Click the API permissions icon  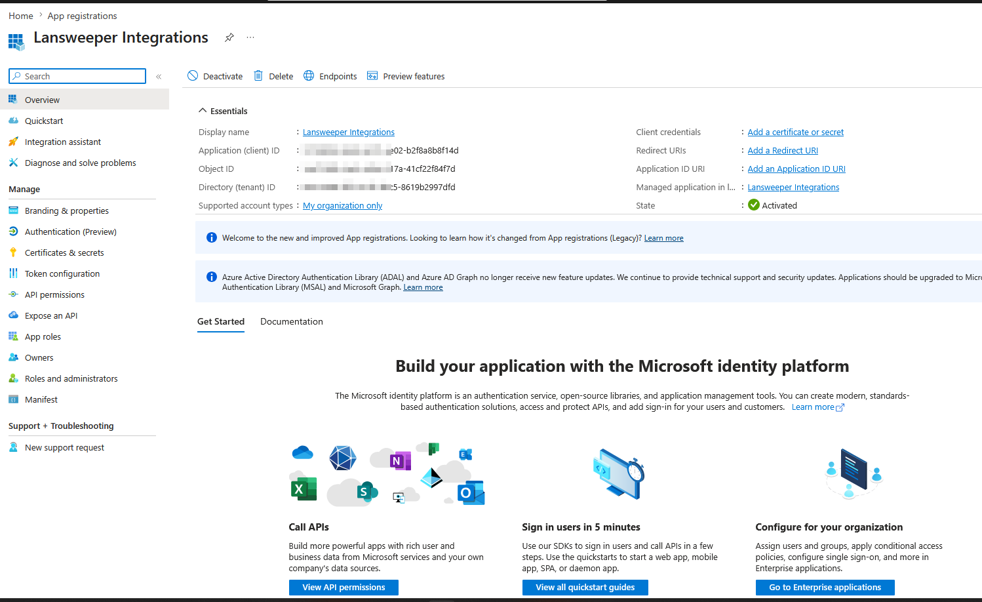13,294
